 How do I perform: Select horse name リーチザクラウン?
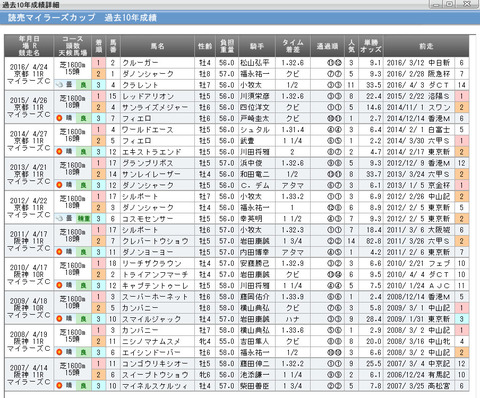pyautogui.click(x=151, y=263)
